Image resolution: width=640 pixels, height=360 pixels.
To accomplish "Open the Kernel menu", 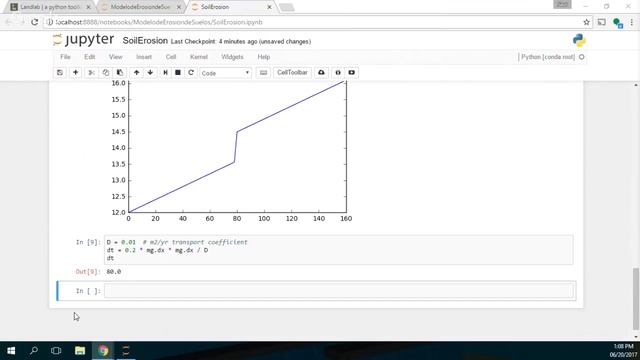I will click(x=199, y=57).
